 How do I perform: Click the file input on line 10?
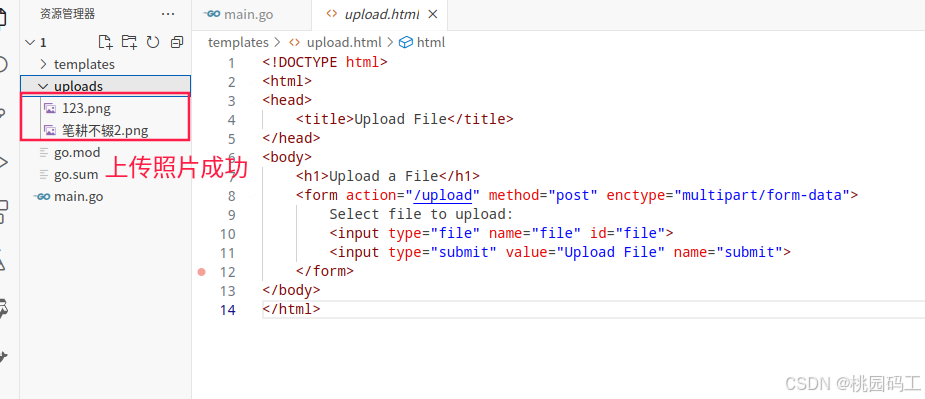(x=501, y=233)
